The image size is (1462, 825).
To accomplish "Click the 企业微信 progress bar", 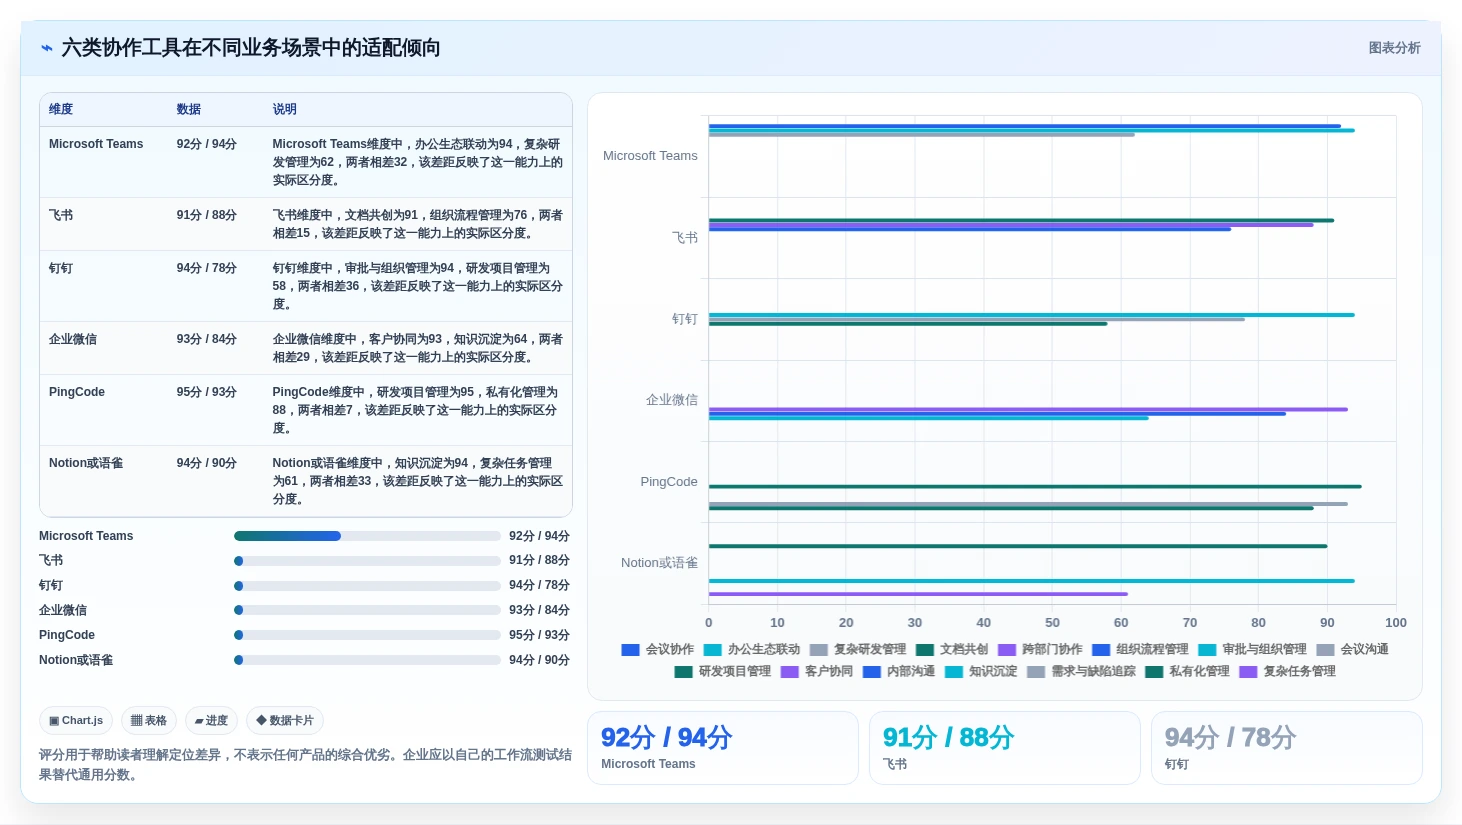I will click(x=367, y=610).
